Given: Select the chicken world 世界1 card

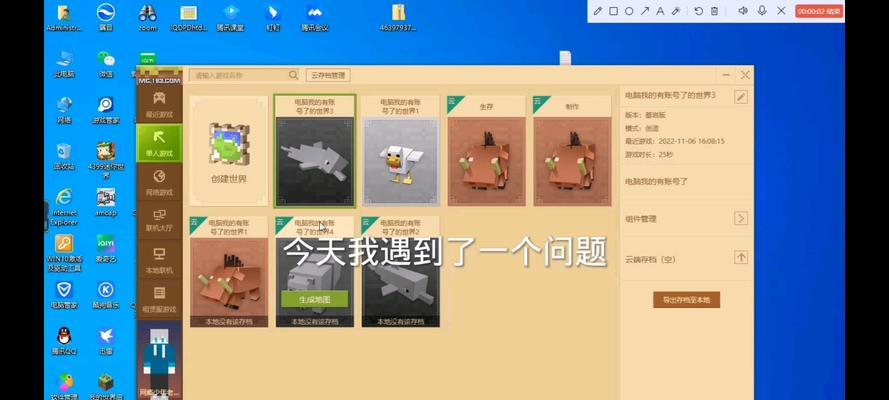Looking at the screenshot, I should tap(401, 151).
